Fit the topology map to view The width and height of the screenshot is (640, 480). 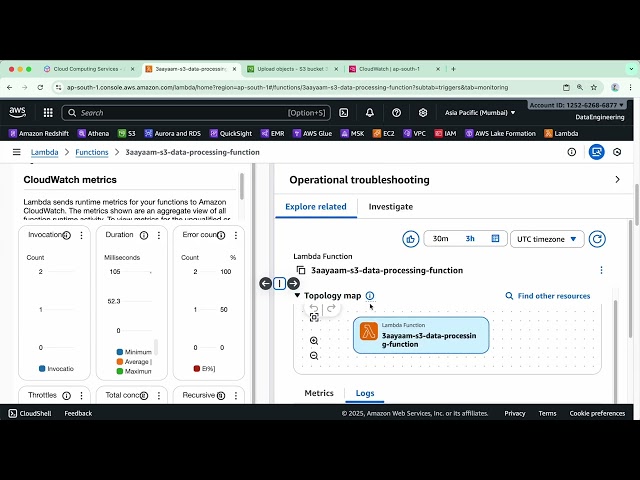314,318
